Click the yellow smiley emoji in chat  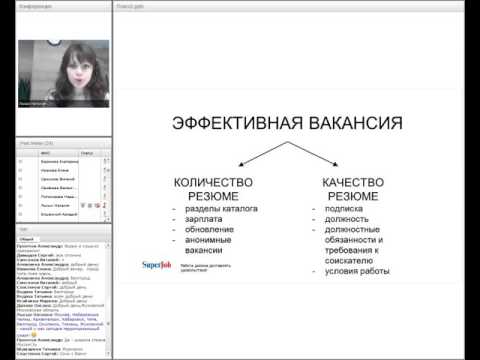(34, 334)
